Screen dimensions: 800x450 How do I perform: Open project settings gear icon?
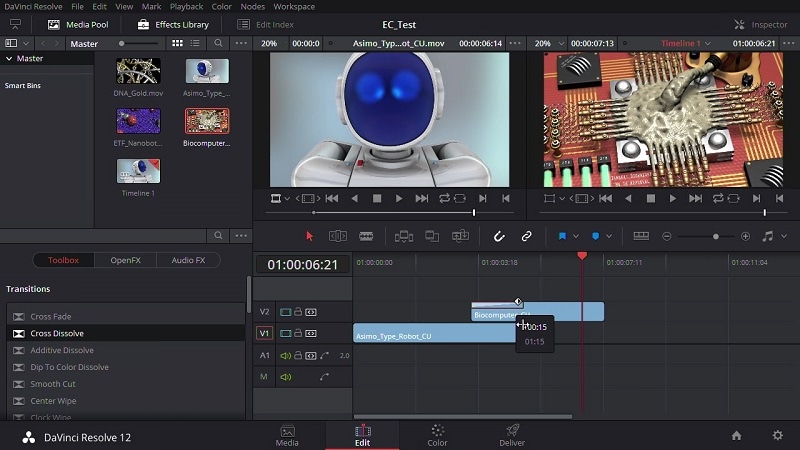[777, 436]
